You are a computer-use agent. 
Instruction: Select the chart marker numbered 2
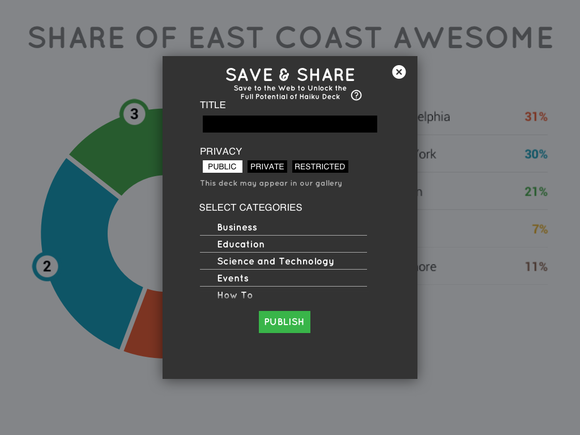coord(47,266)
